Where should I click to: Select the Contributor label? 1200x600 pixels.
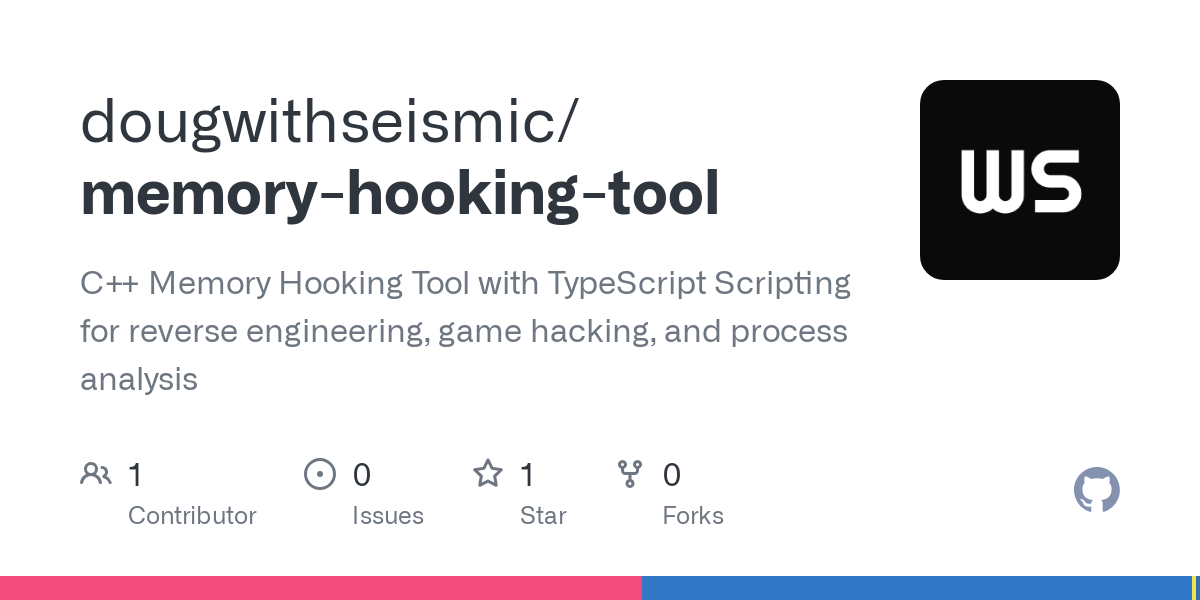coord(192,516)
